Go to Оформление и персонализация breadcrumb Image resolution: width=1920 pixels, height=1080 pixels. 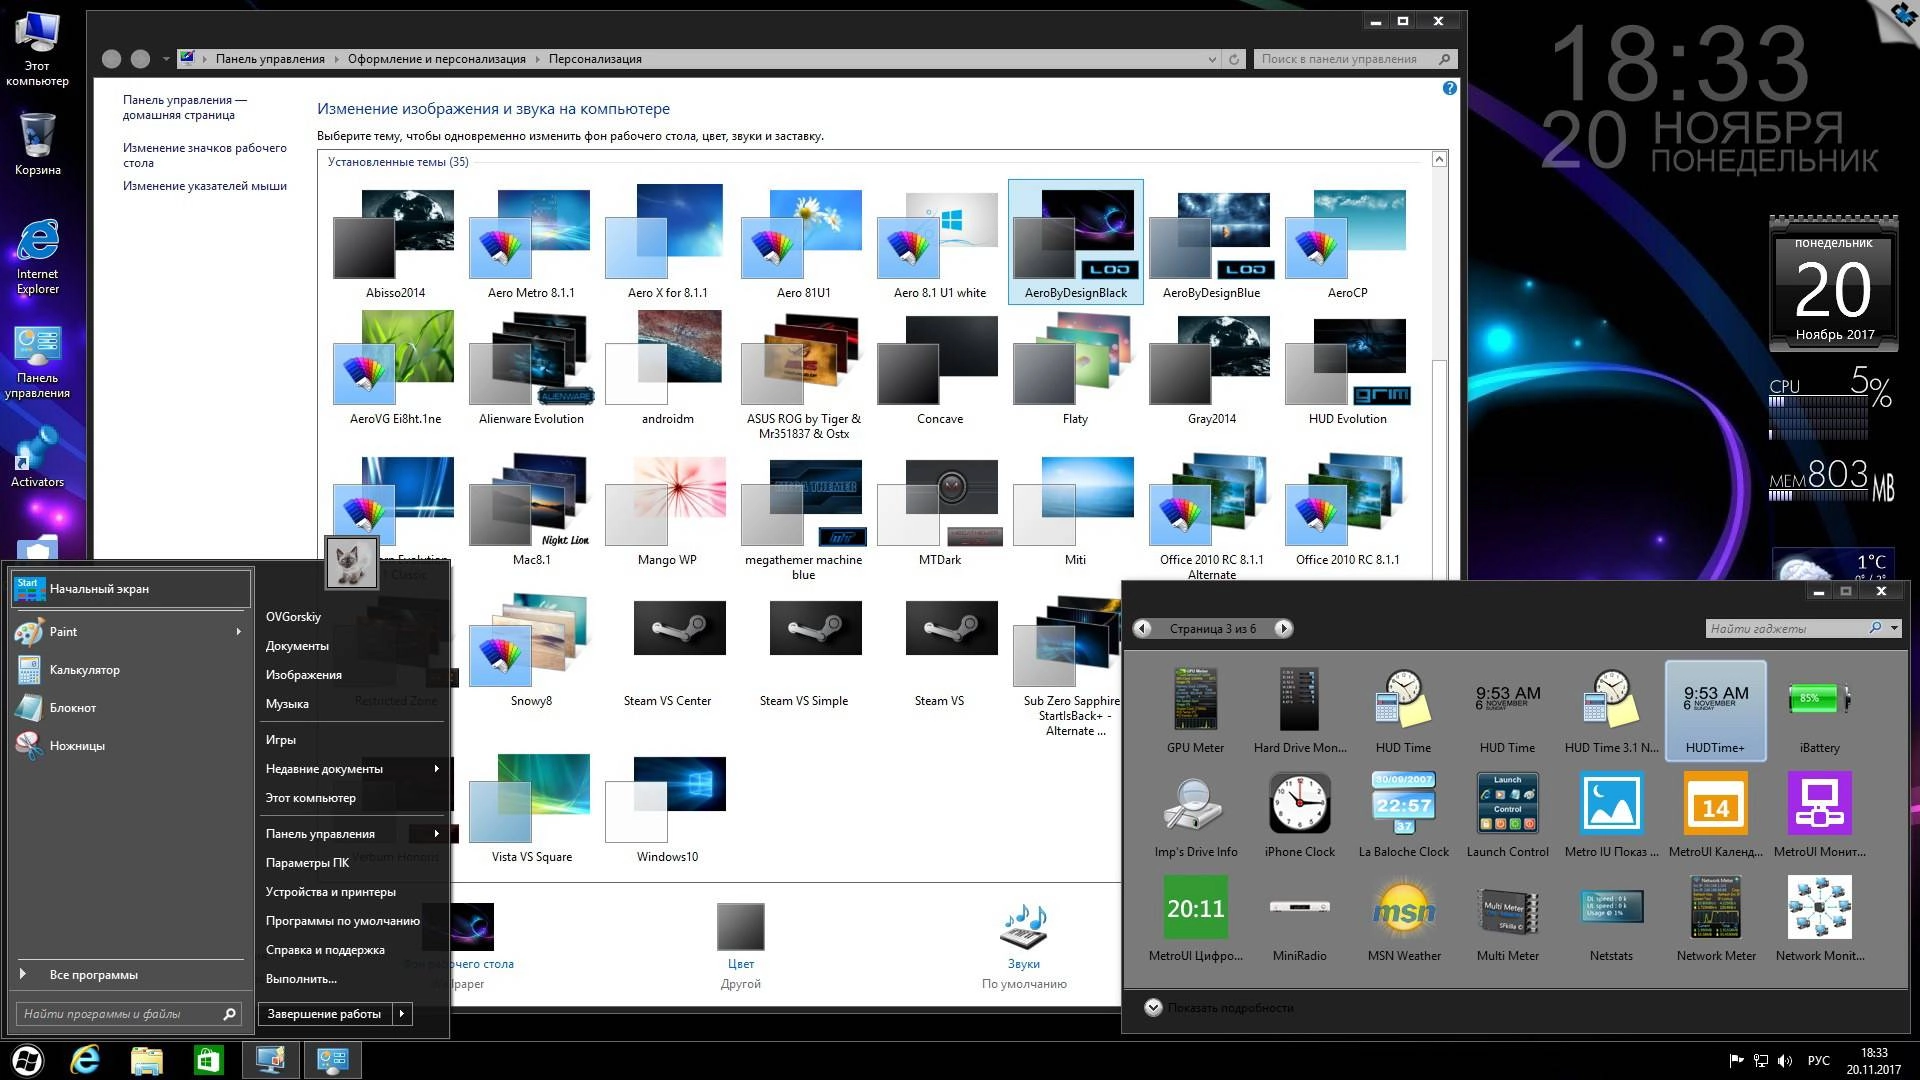tap(434, 58)
